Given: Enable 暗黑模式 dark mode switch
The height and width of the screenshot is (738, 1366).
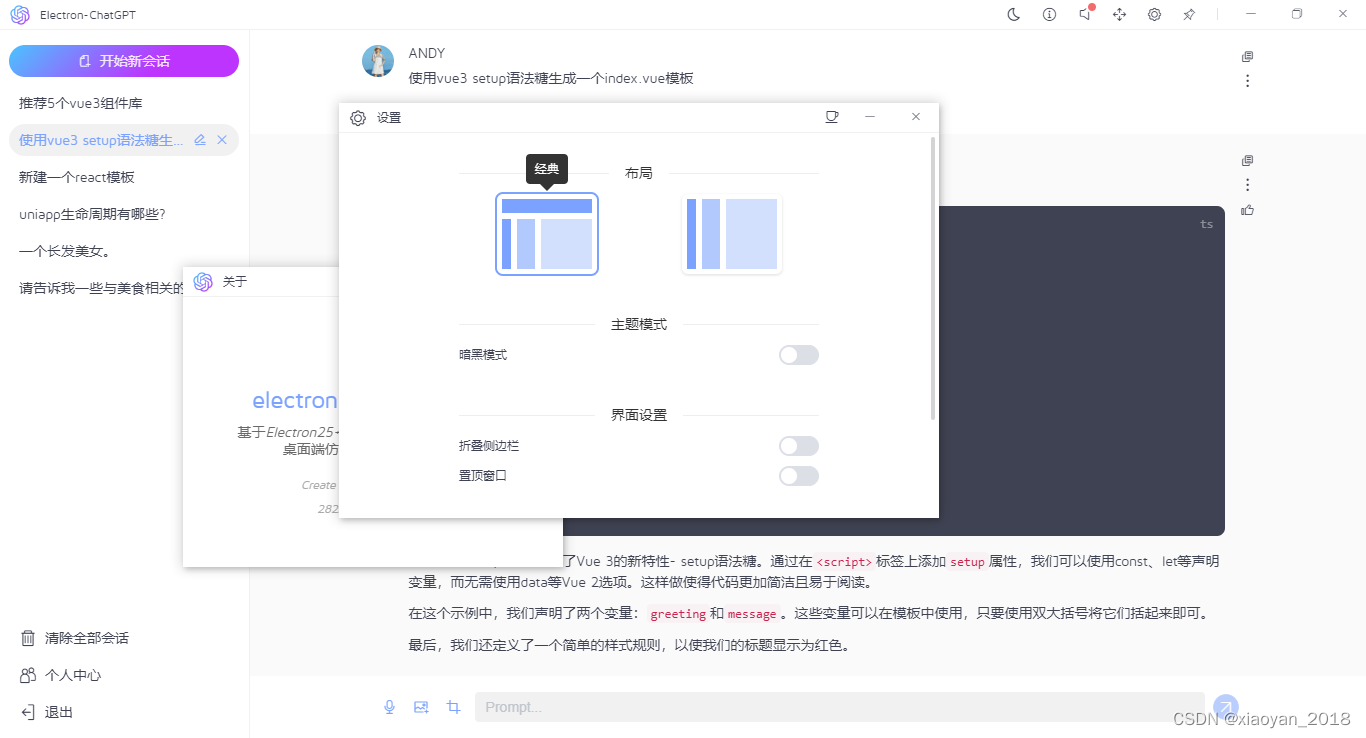Looking at the screenshot, I should tap(799, 355).
